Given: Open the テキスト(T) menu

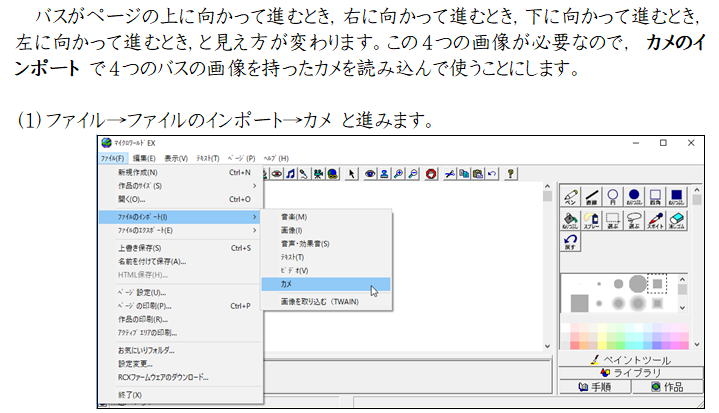Looking at the screenshot, I should (208, 158).
